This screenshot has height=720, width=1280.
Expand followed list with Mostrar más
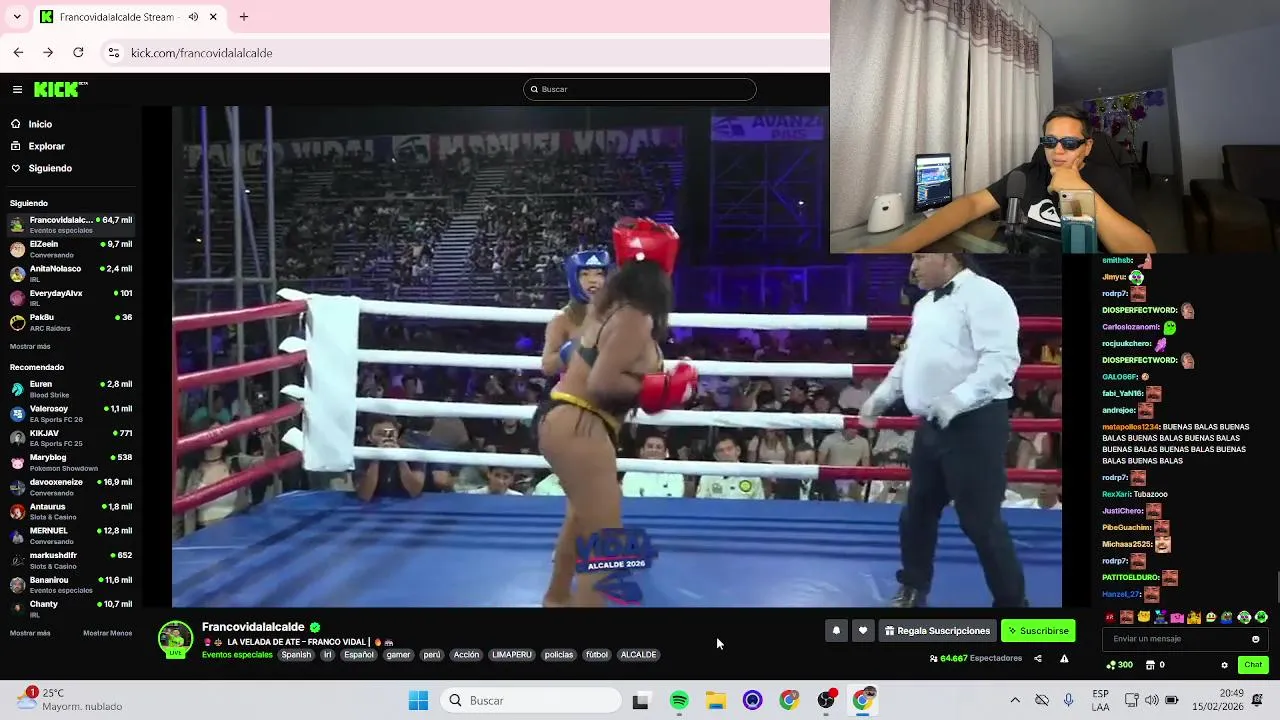pos(30,346)
